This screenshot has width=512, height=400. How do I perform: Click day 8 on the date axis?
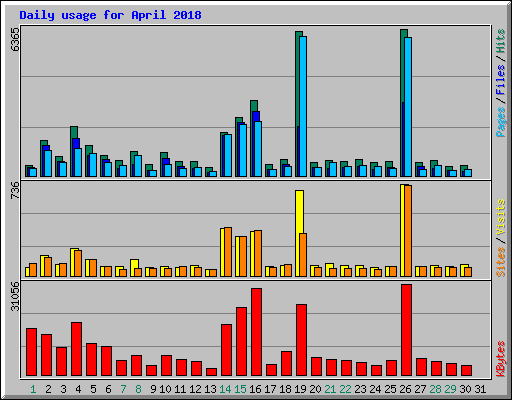(x=138, y=389)
